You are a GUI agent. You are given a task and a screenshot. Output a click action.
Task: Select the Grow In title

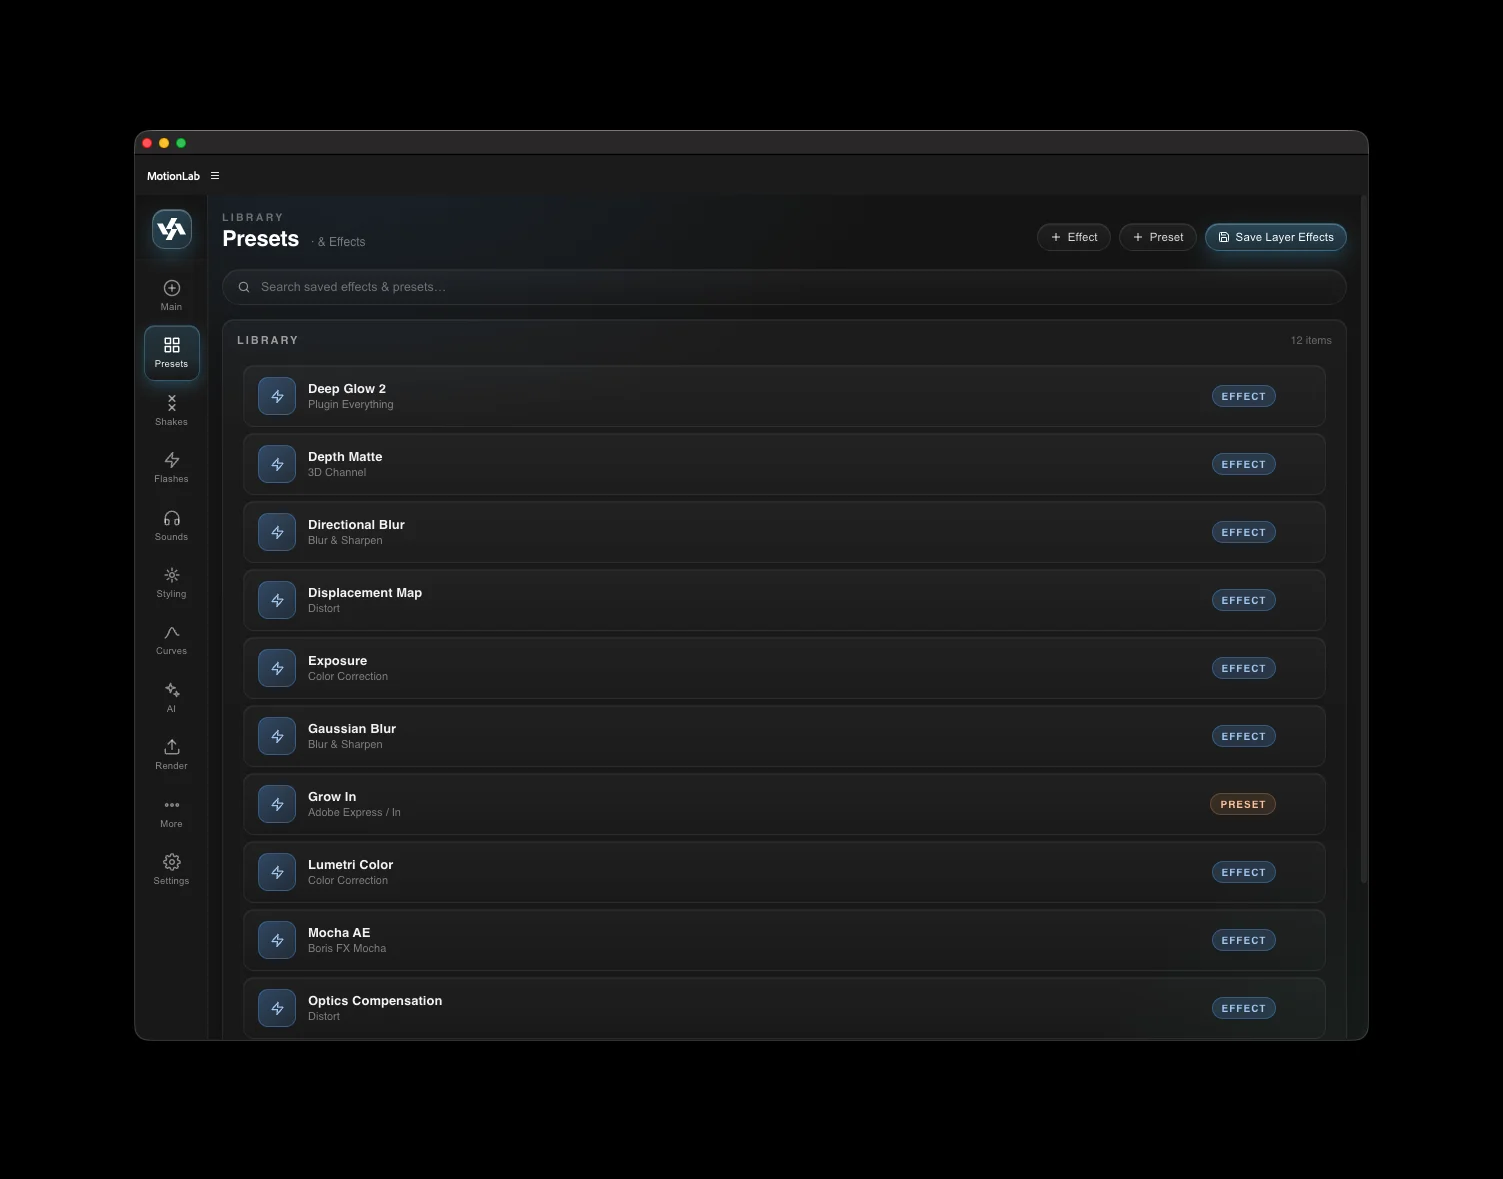[x=332, y=797]
